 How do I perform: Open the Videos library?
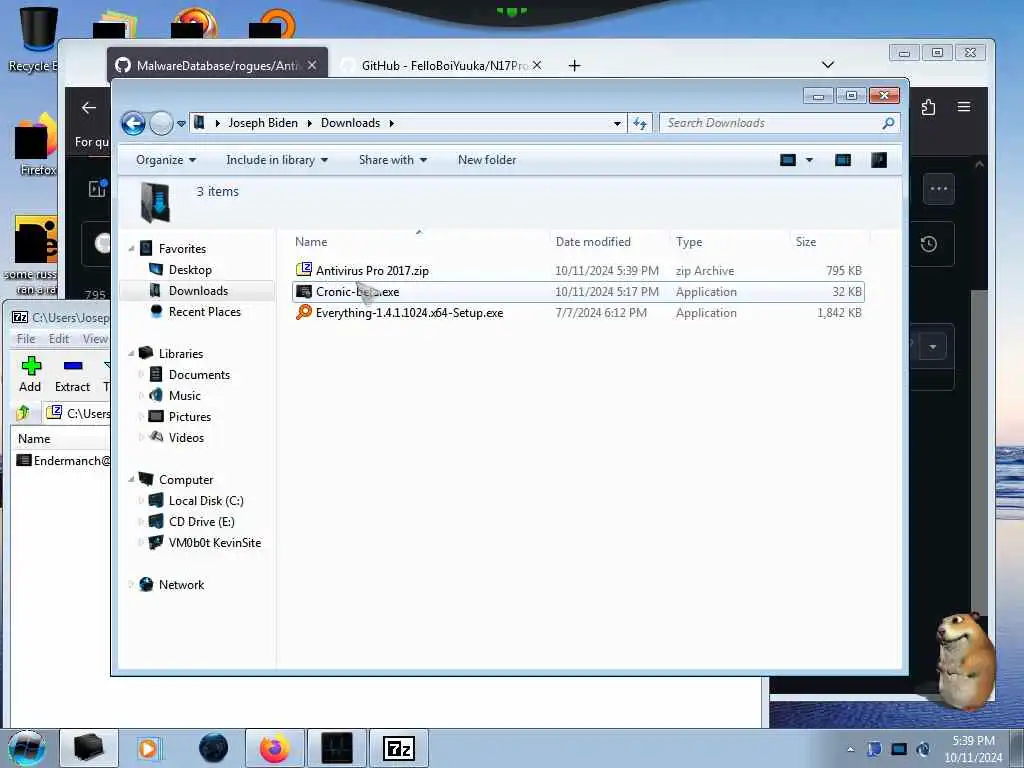click(x=185, y=438)
